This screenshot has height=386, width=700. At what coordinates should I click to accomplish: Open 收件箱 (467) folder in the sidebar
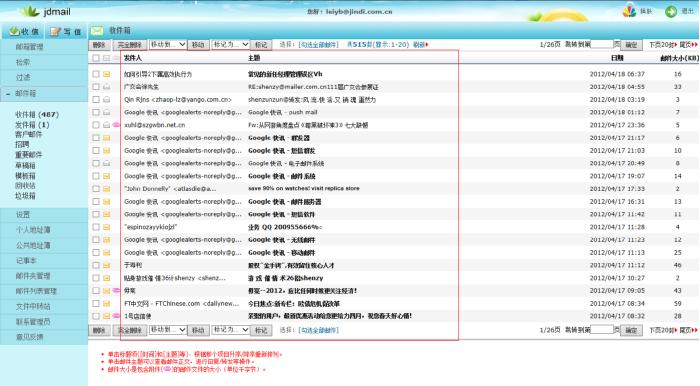37,115
